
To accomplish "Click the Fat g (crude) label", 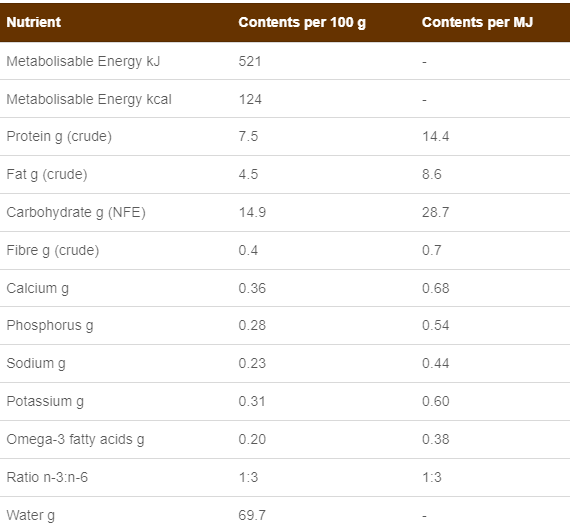I will [47, 174].
